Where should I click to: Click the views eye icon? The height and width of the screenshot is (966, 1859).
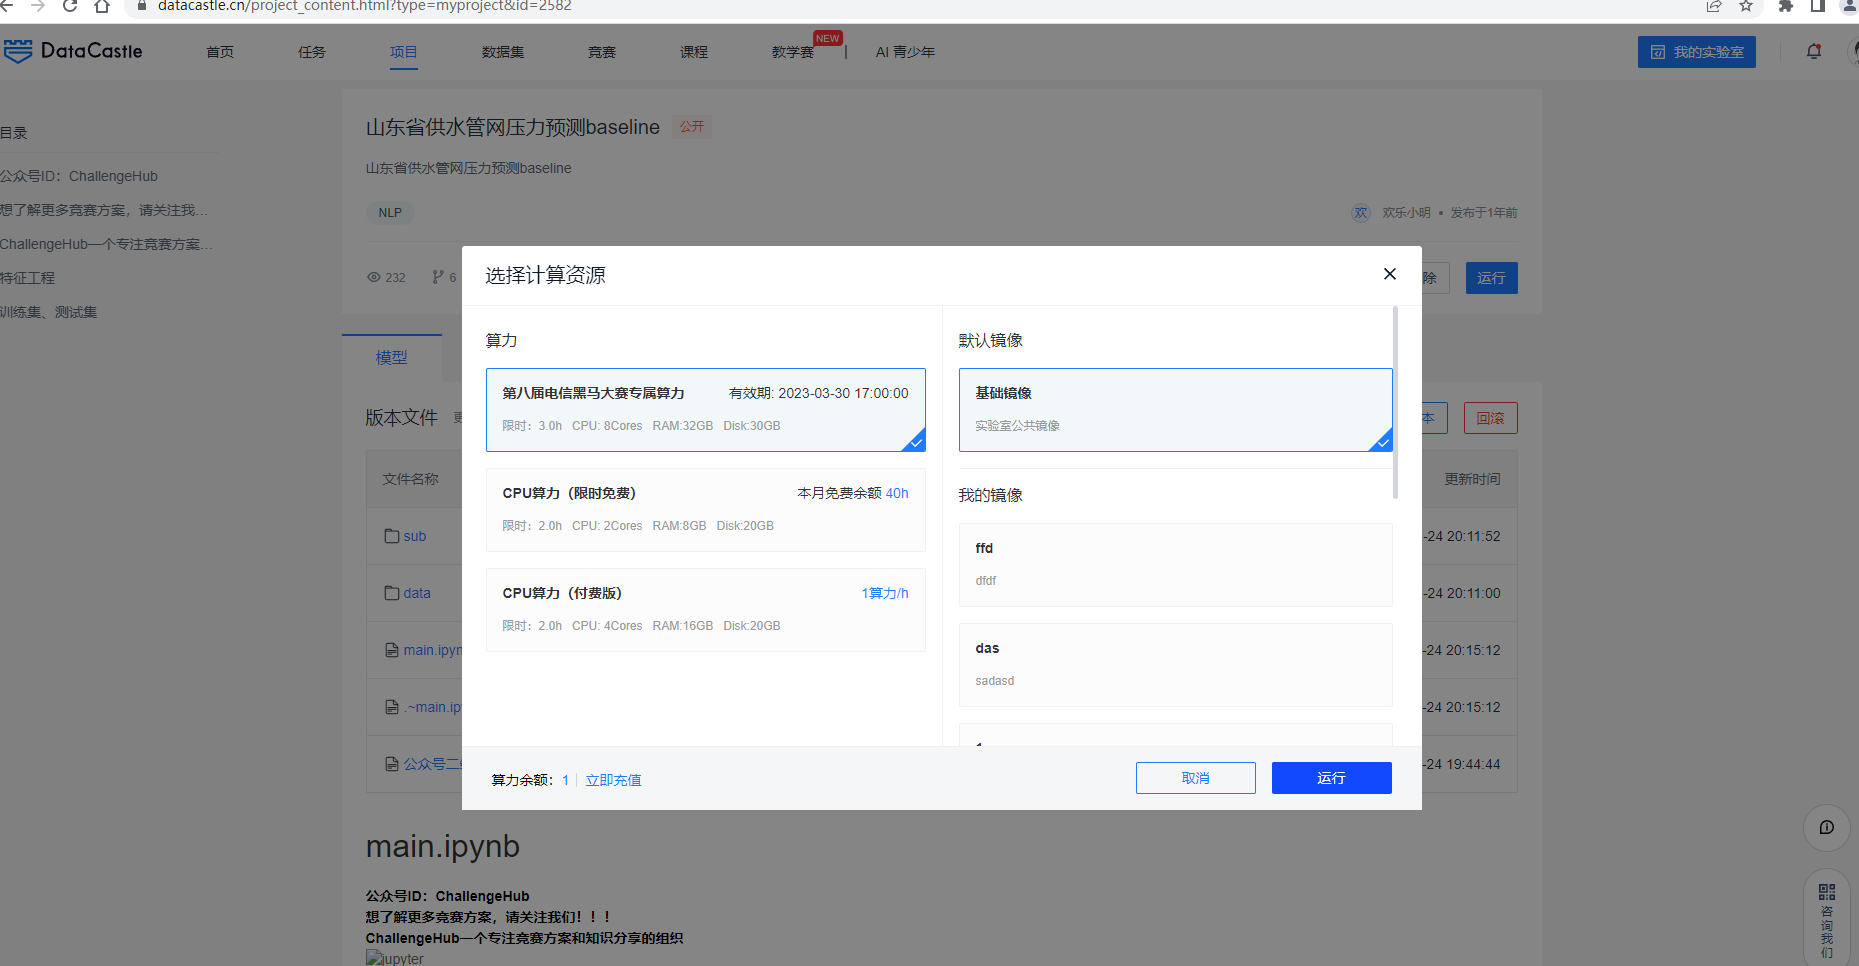(x=374, y=278)
